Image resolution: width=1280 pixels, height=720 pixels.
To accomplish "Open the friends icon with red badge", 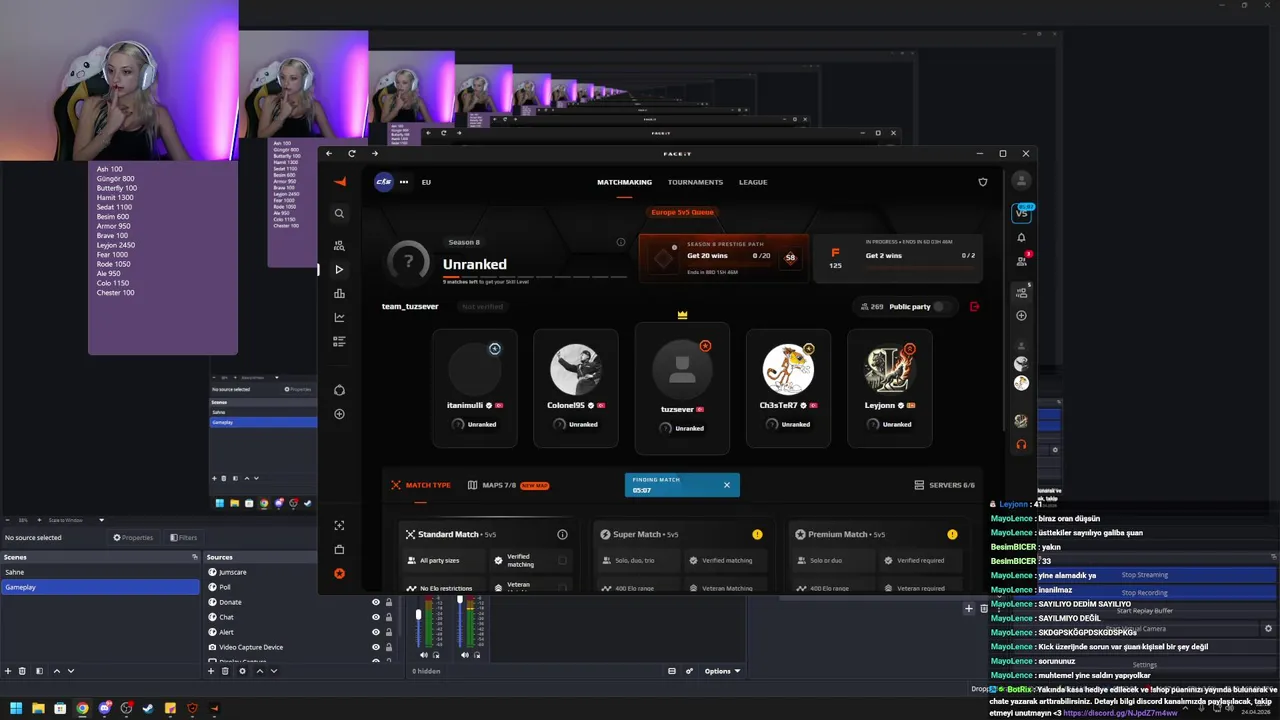I will [1022, 259].
